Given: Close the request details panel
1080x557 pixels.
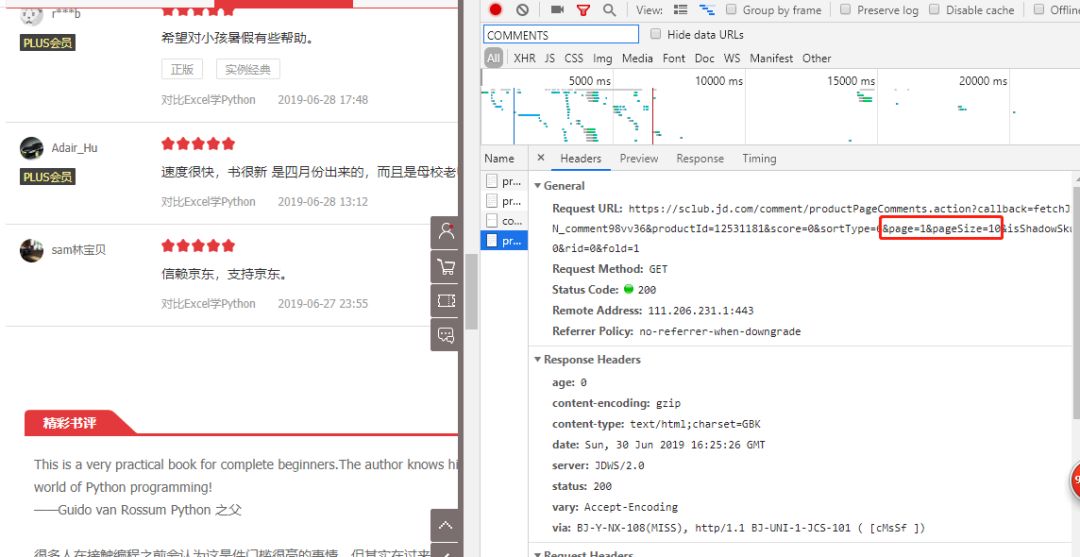Looking at the screenshot, I should point(541,158).
